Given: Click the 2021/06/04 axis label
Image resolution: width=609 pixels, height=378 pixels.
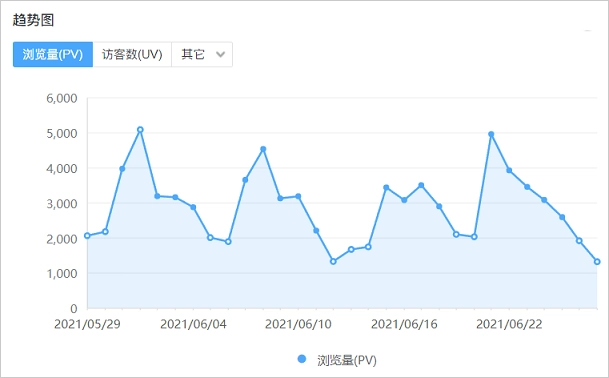Looking at the screenshot, I should click(x=193, y=324).
